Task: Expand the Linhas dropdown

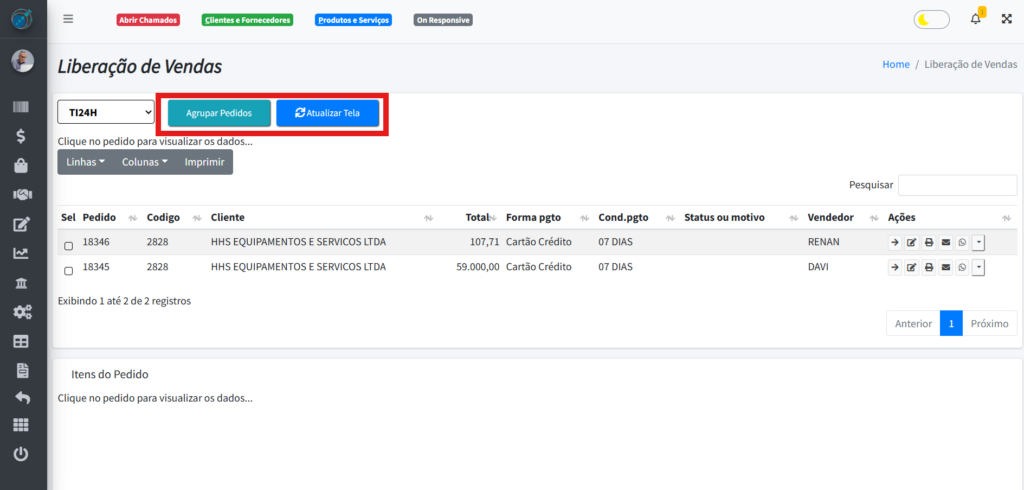Action: [86, 162]
